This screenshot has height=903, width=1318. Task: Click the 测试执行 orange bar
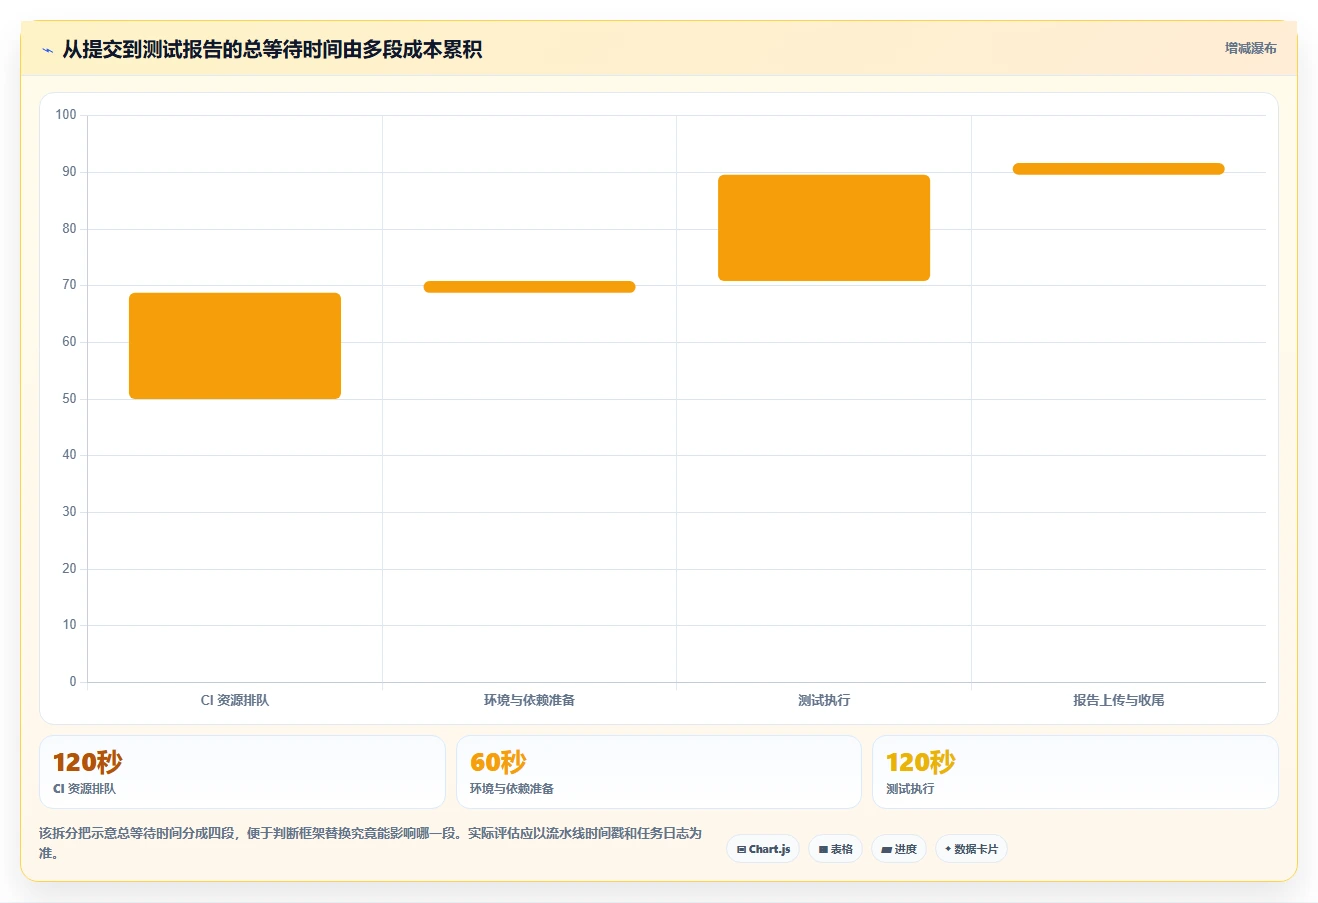[x=824, y=228]
